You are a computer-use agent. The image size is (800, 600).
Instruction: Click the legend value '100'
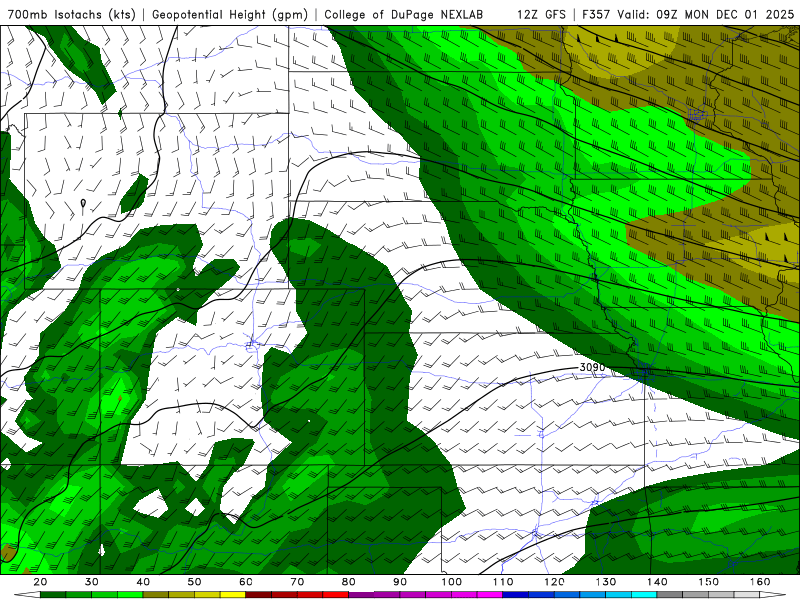(452, 582)
